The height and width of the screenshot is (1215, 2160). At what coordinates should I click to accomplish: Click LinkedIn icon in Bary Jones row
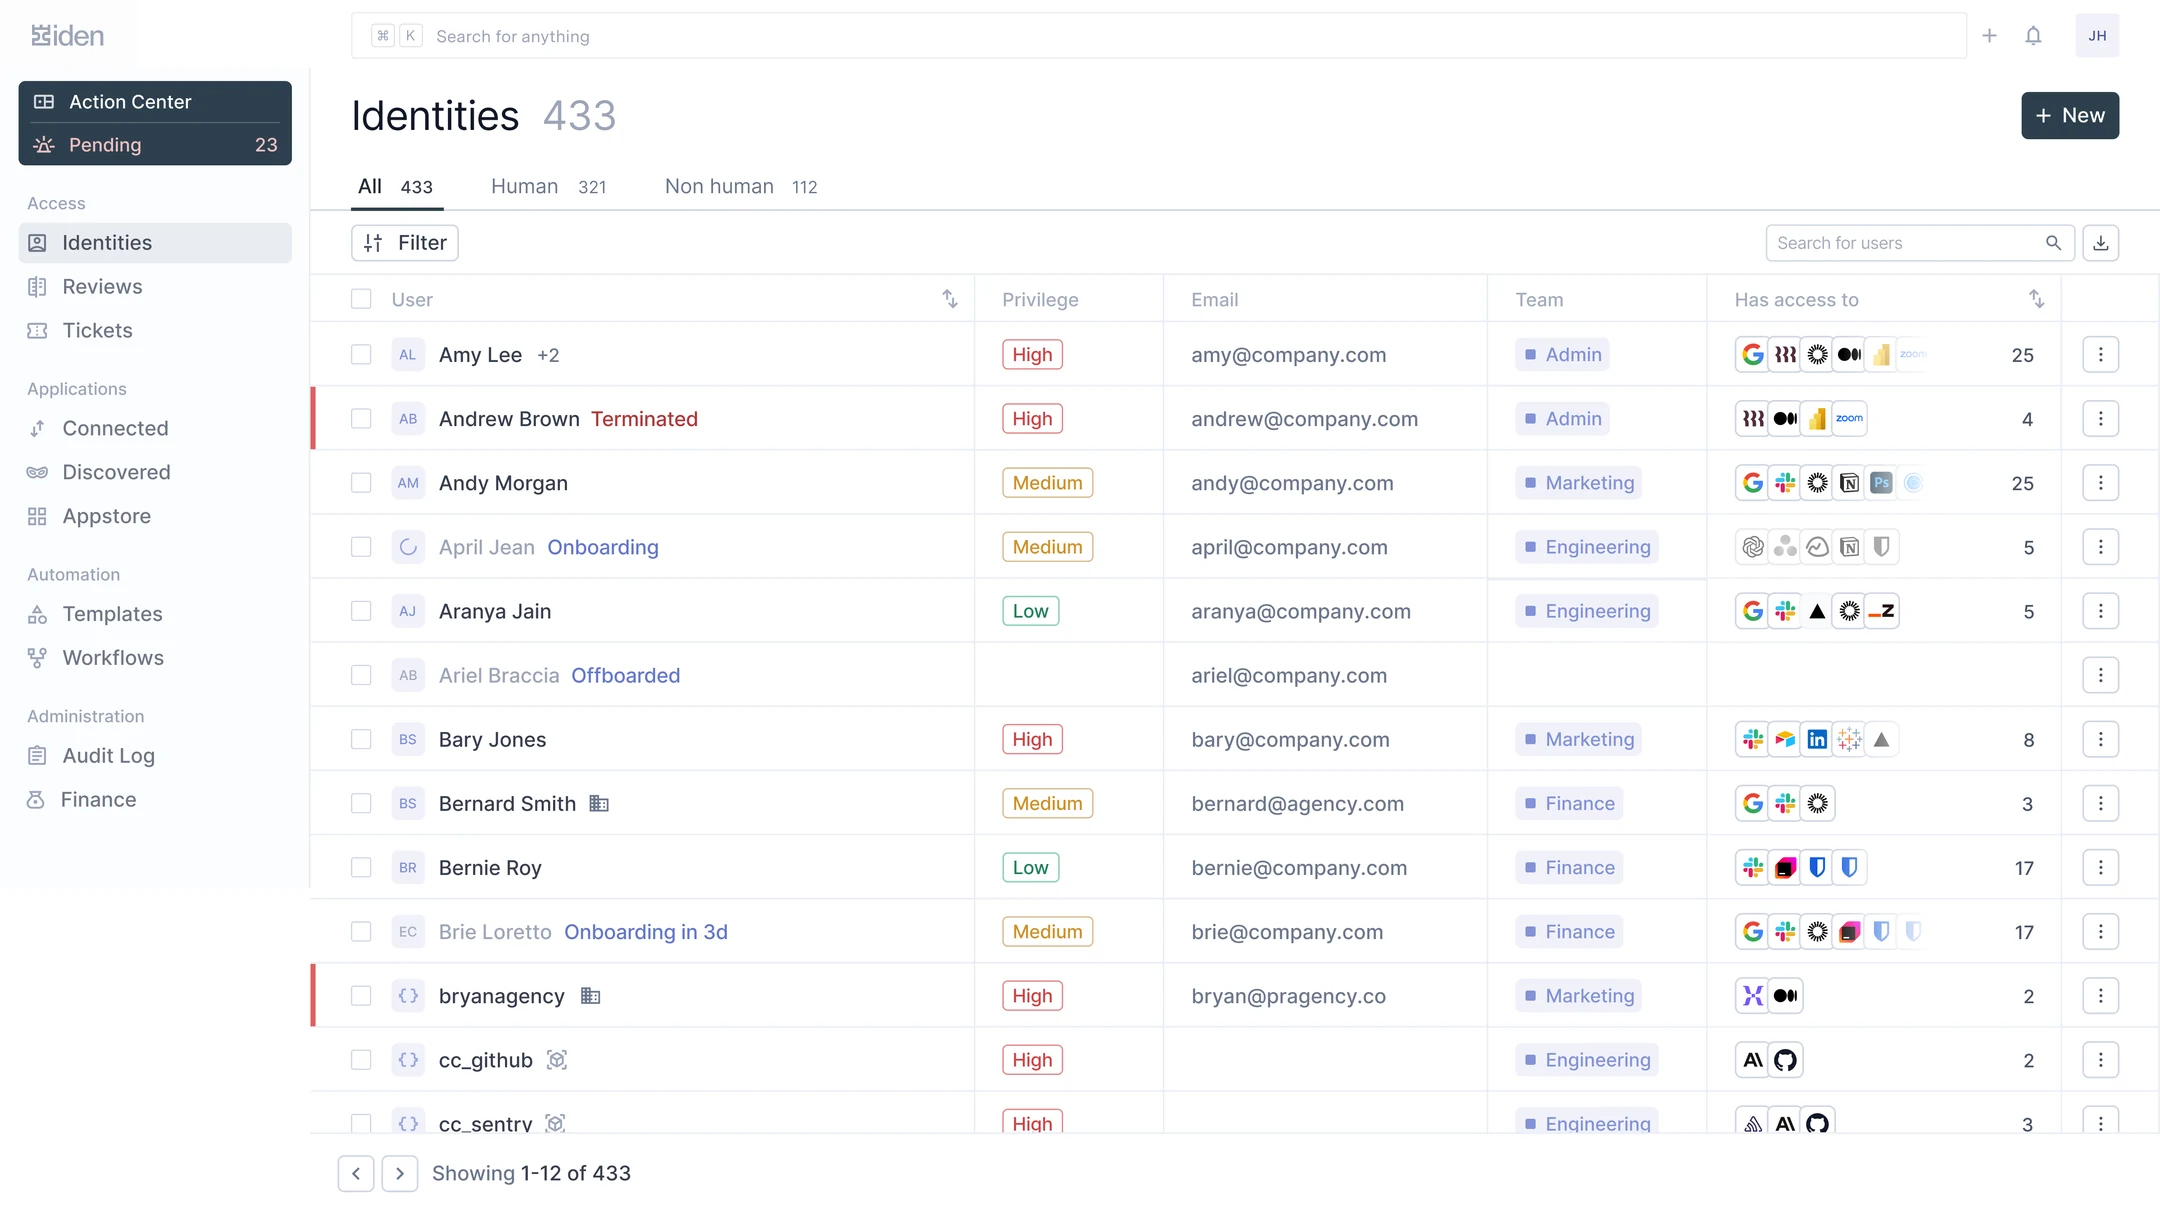click(1817, 740)
